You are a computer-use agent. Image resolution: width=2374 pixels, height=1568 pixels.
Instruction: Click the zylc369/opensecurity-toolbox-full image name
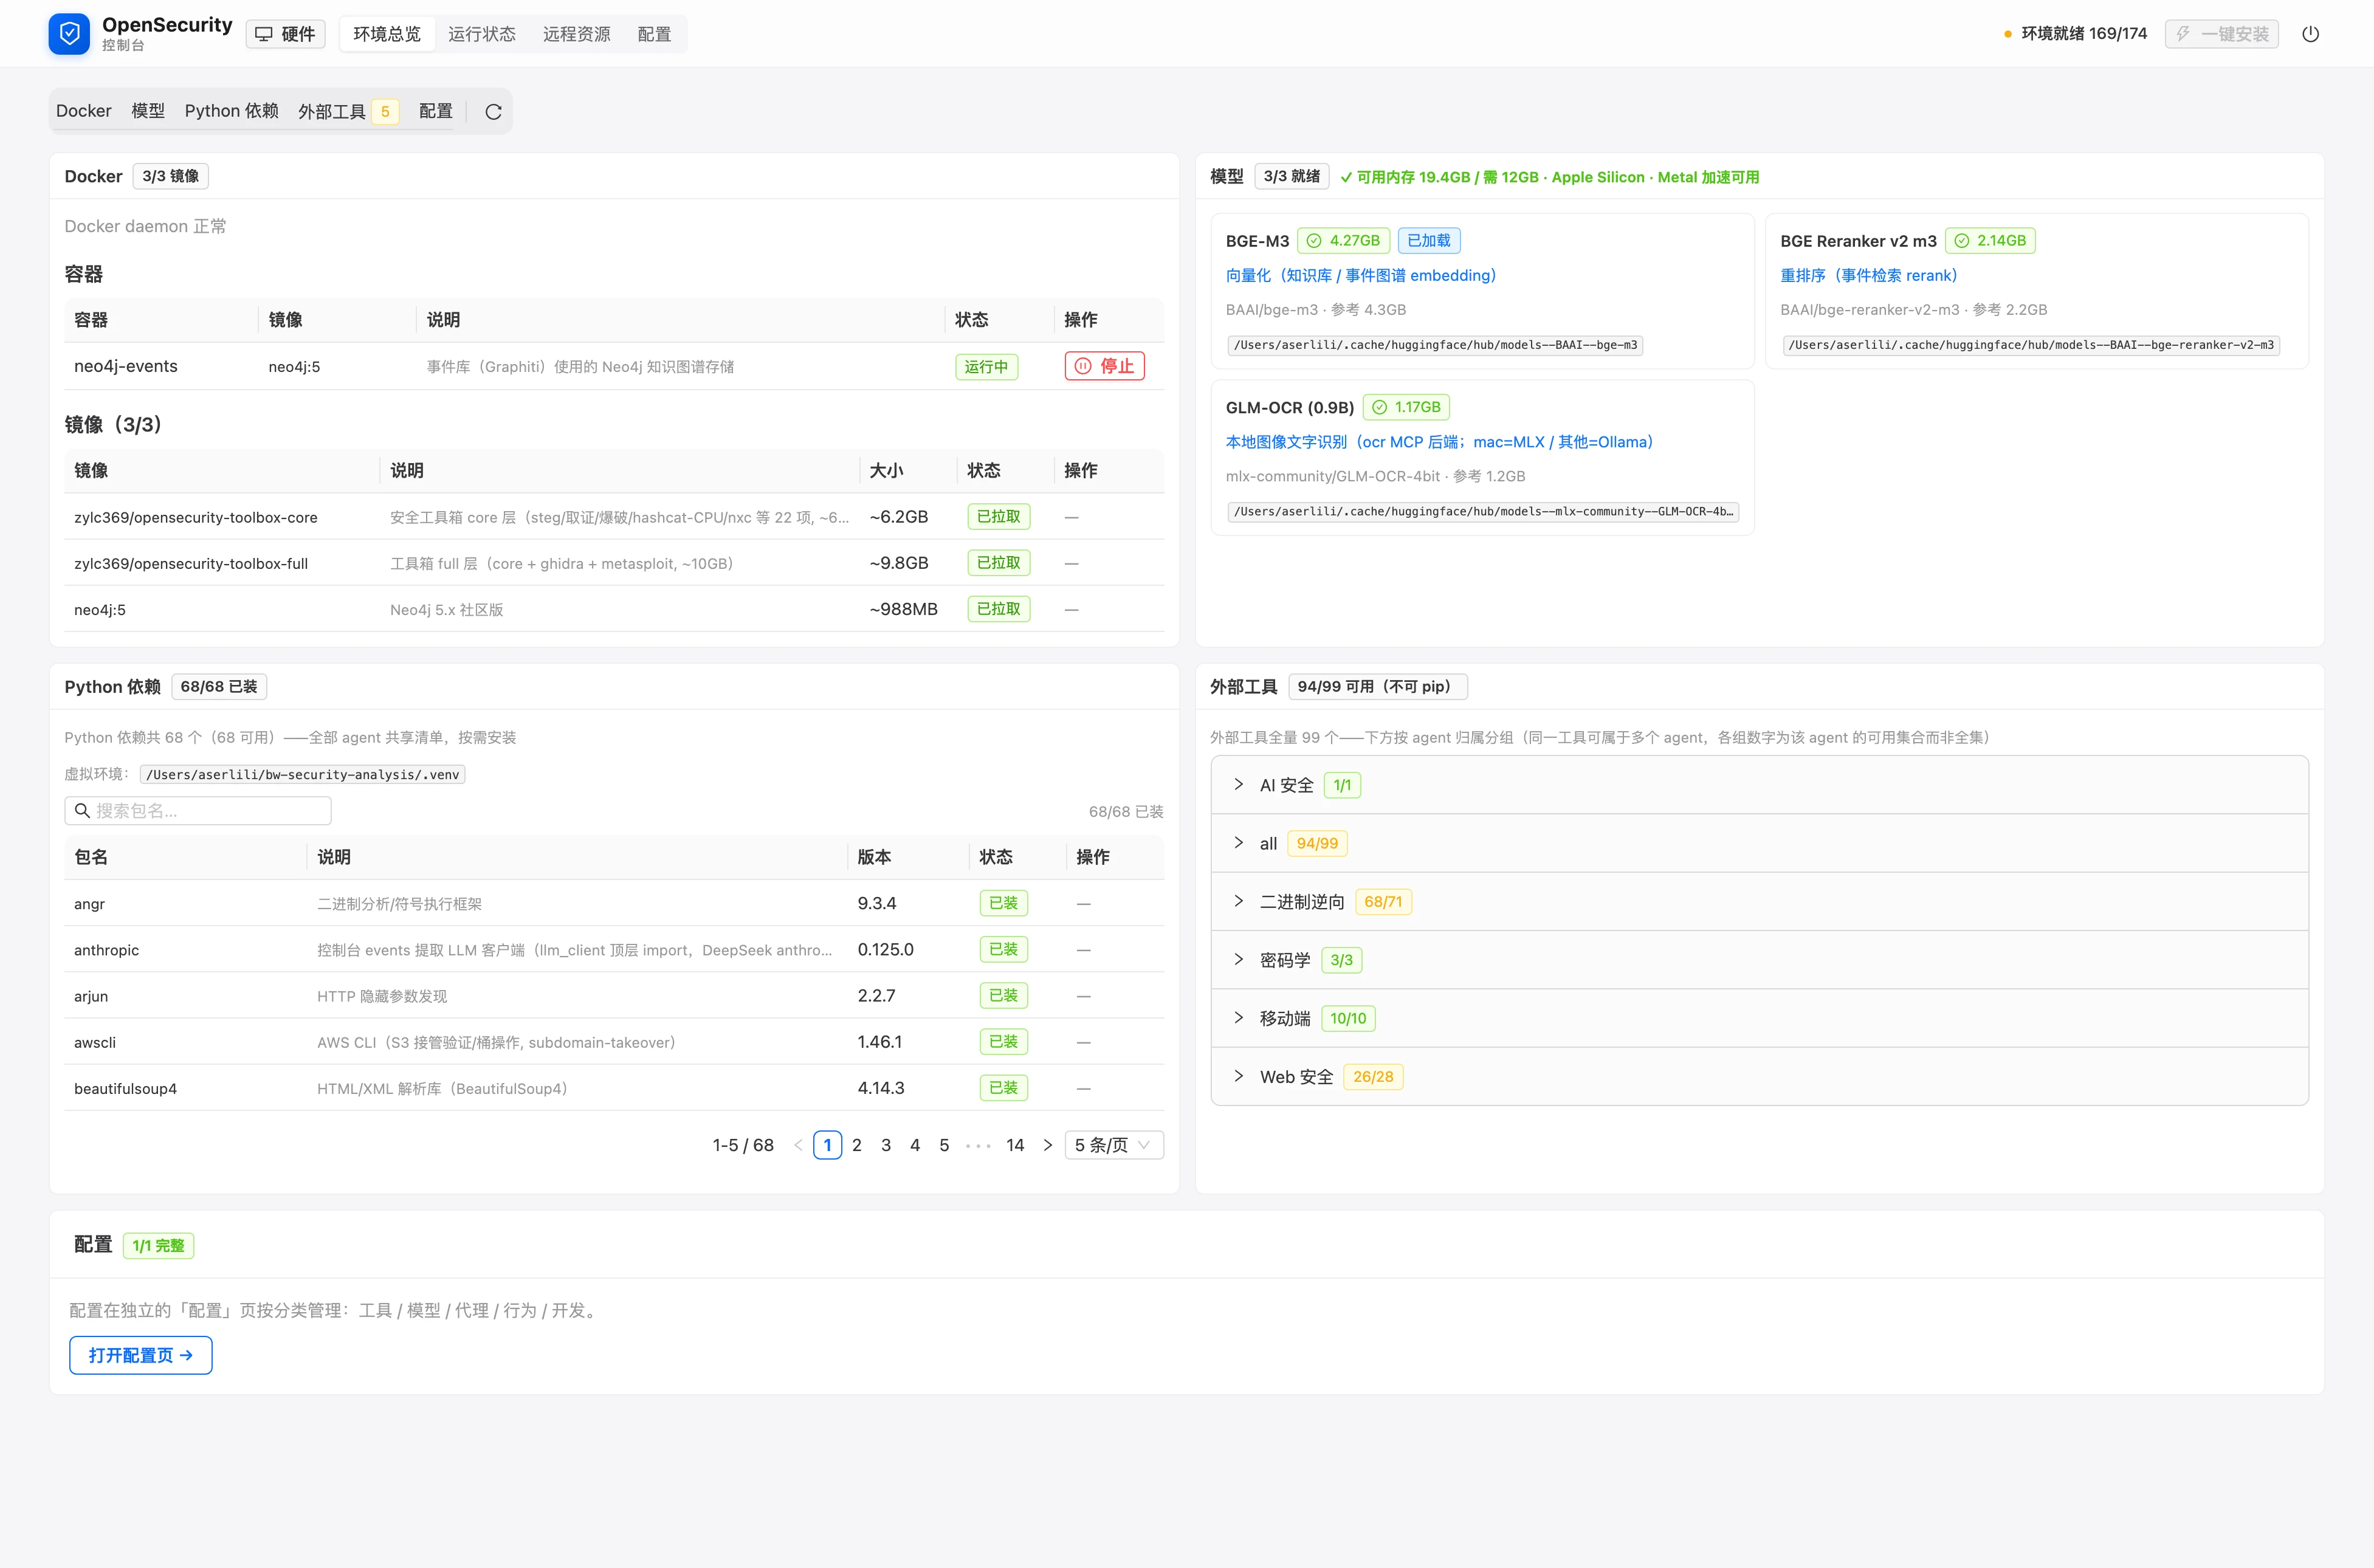191,564
